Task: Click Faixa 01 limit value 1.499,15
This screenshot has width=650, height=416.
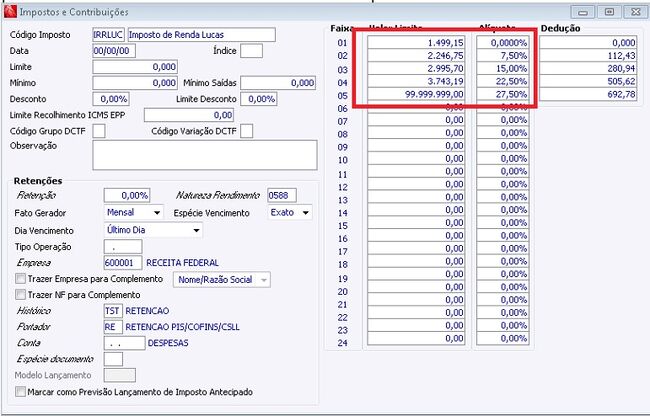Action: pyautogui.click(x=416, y=43)
